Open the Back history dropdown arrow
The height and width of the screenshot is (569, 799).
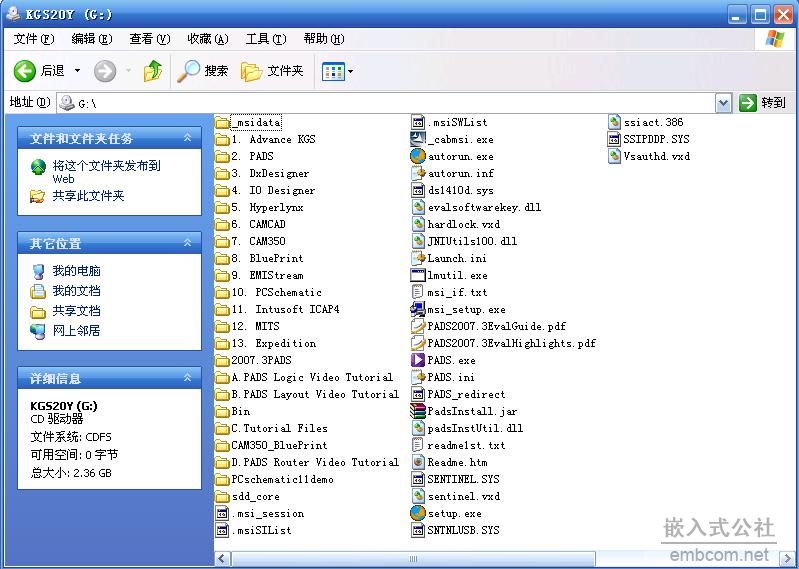pos(77,71)
